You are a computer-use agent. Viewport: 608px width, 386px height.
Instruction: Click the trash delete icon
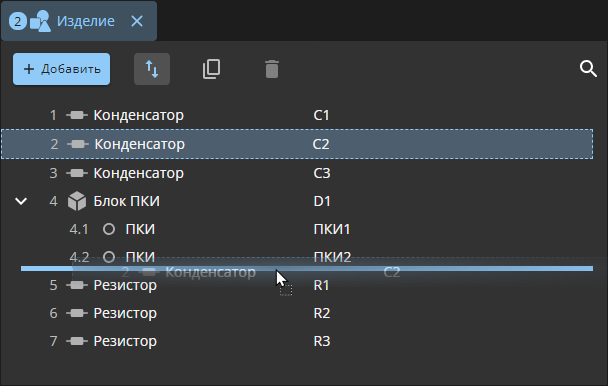pos(272,69)
